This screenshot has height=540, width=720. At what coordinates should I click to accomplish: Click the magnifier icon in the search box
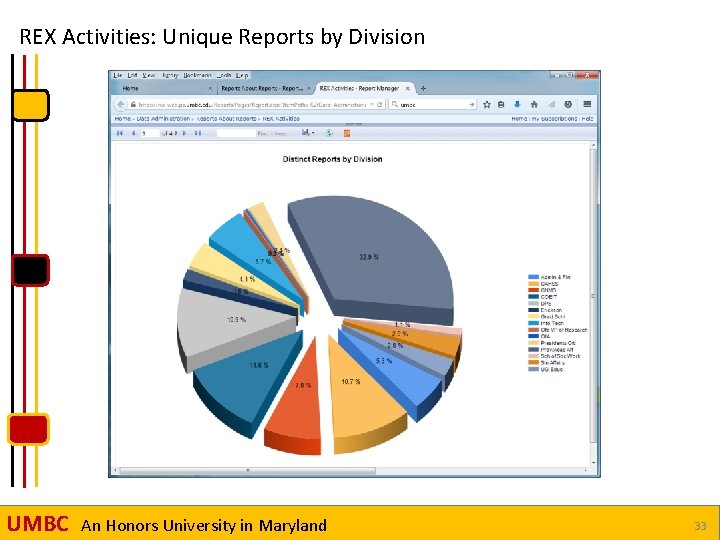[394, 104]
